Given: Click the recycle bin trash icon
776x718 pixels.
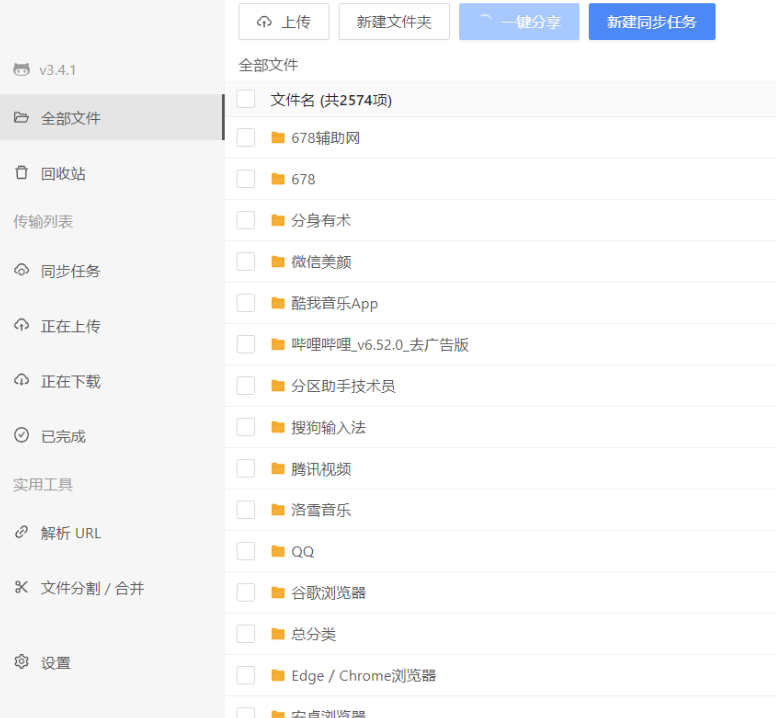Looking at the screenshot, I should pyautogui.click(x=21, y=173).
